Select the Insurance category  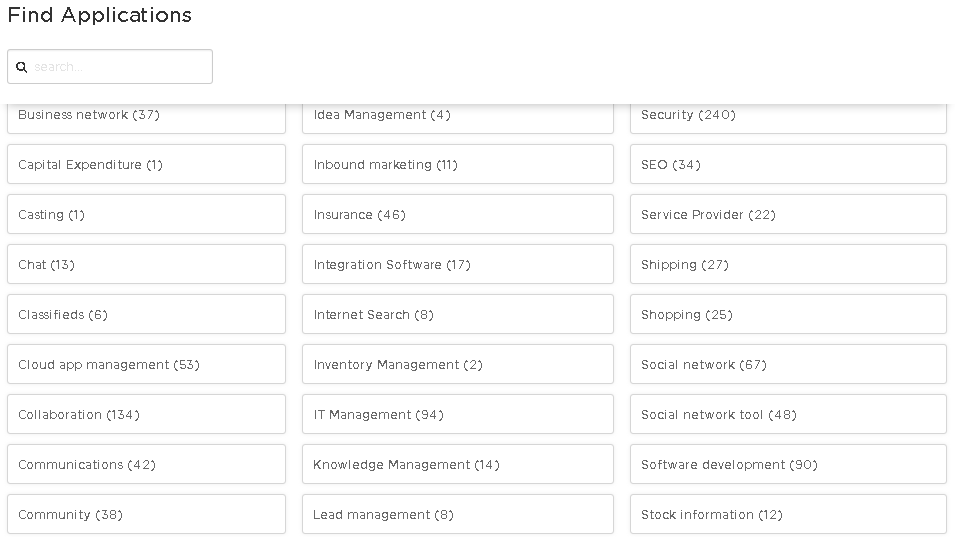[x=457, y=215]
